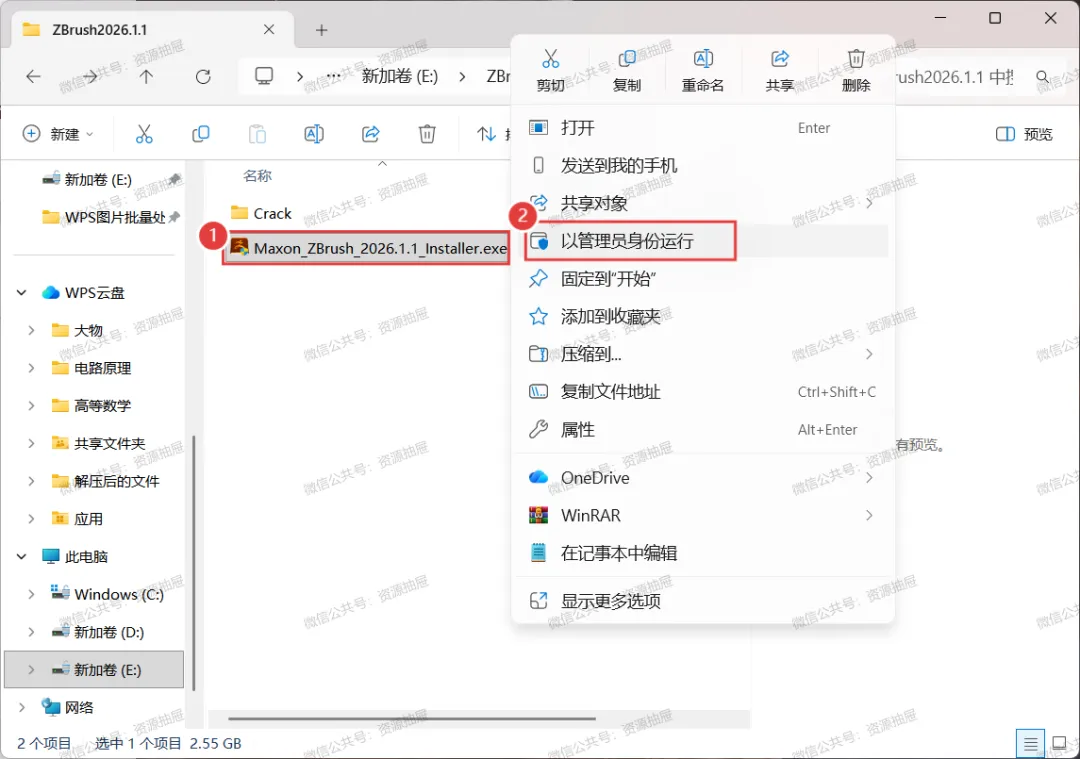Sort by the 名称 column header

258,176
